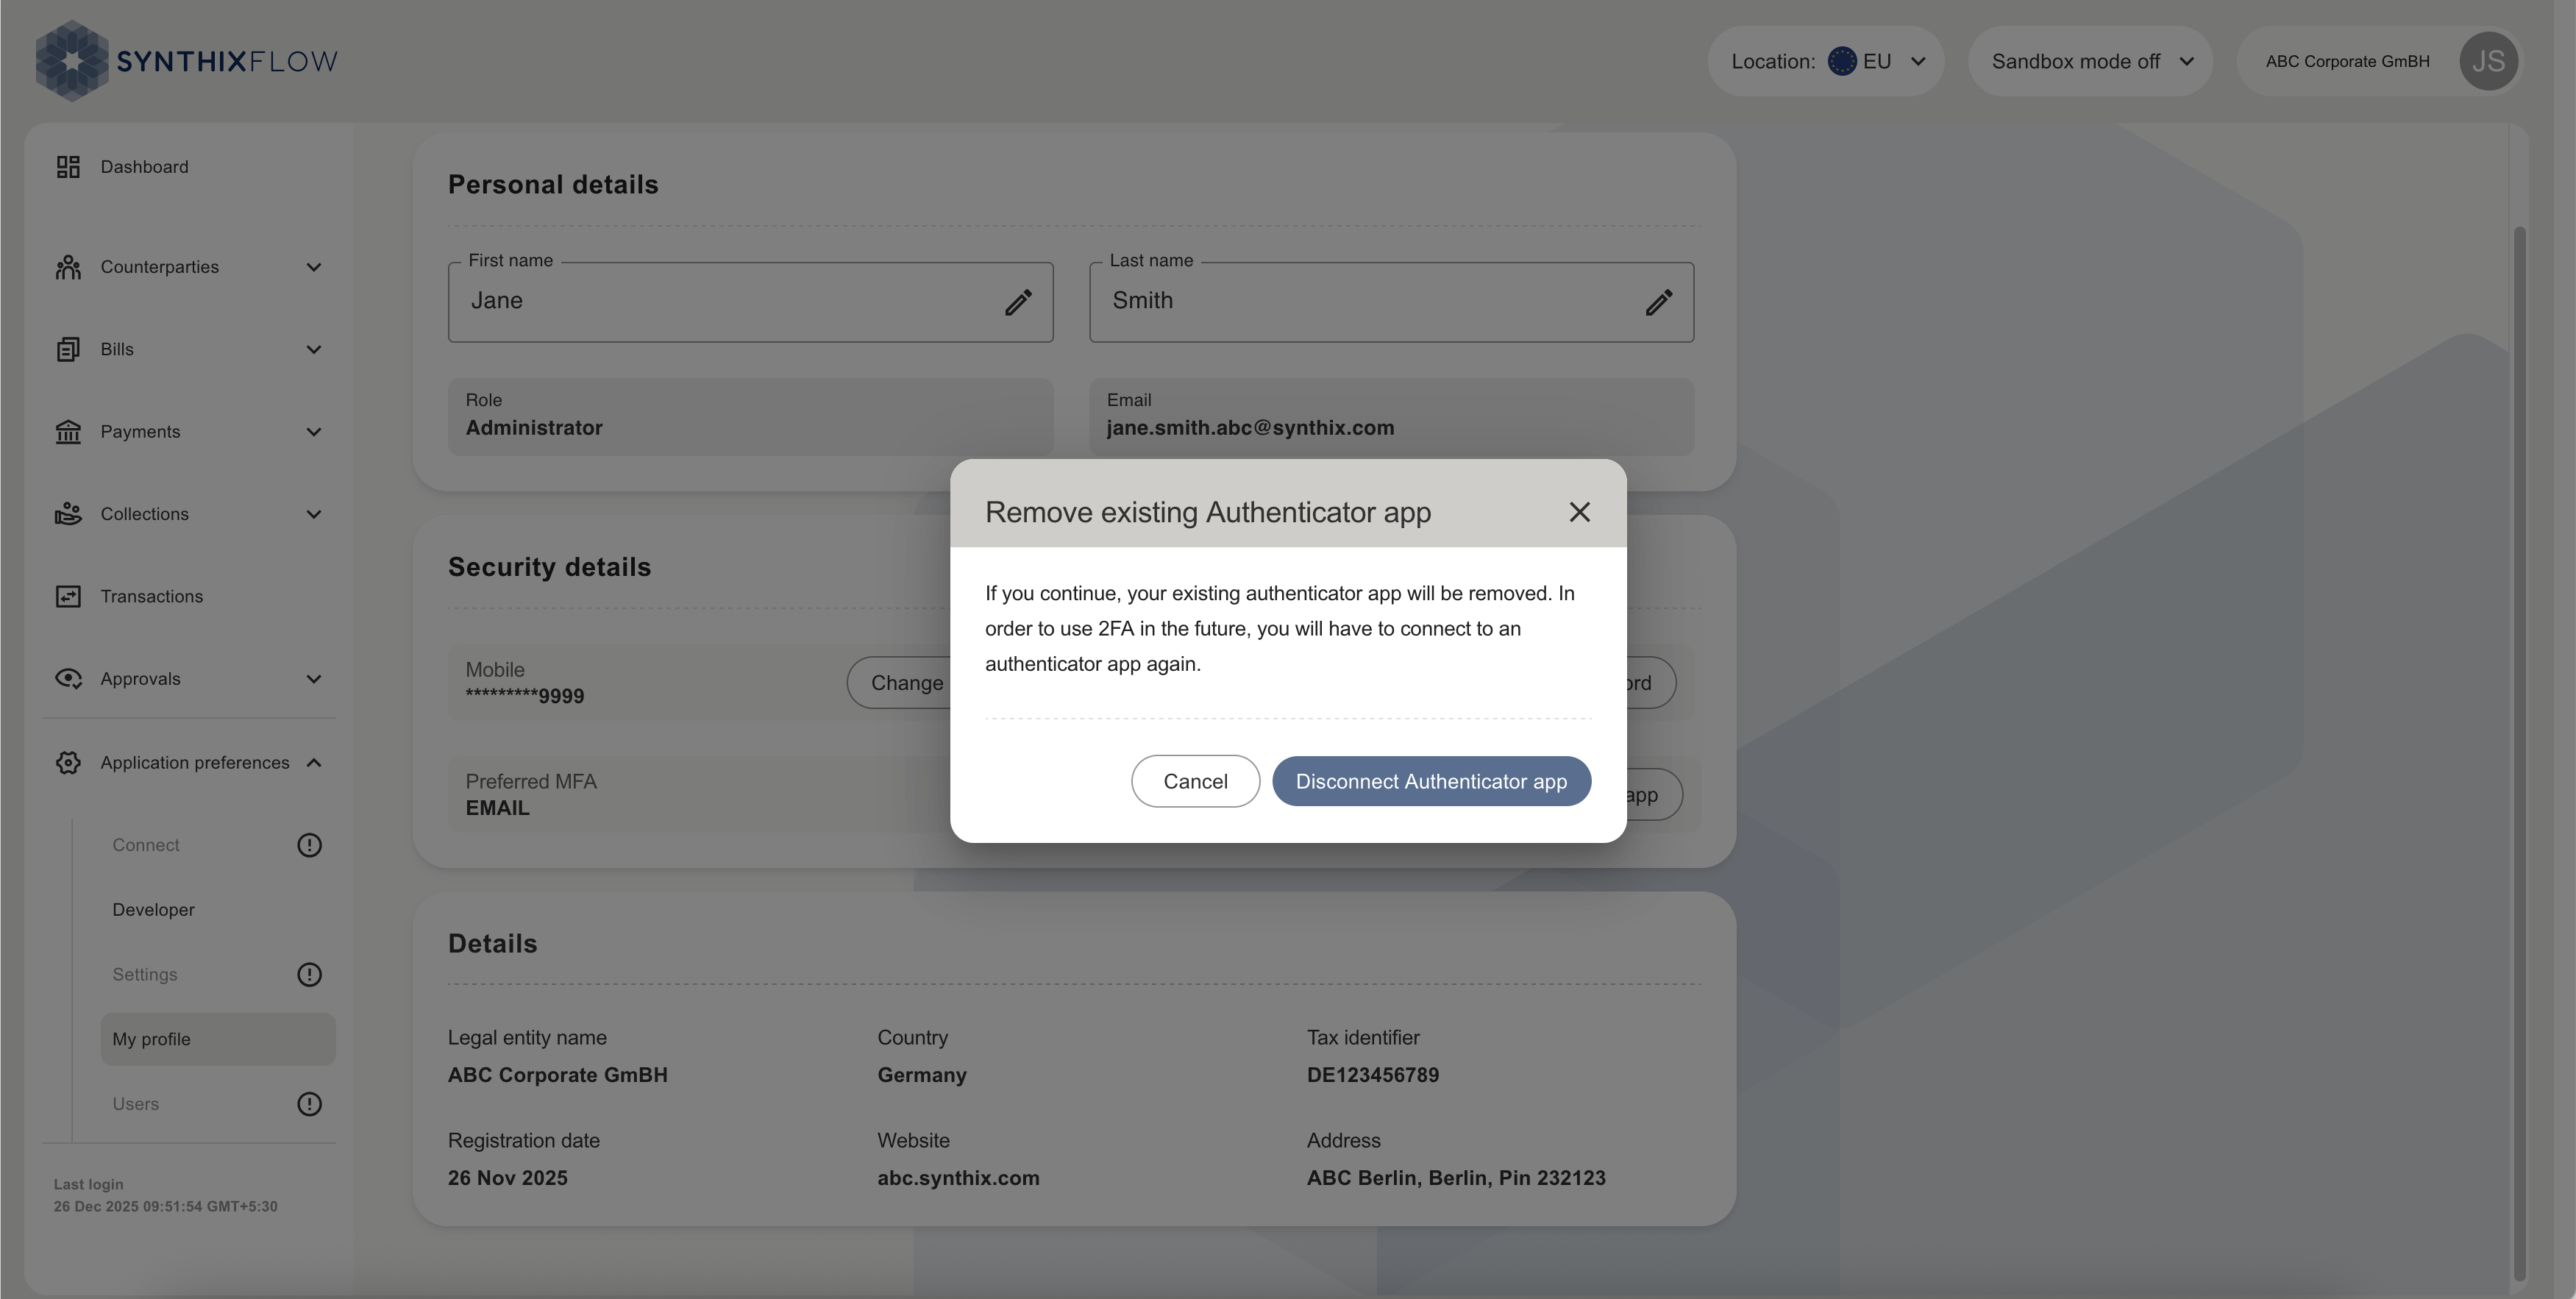
Task: Click the Transactions icon
Action: [x=68, y=596]
